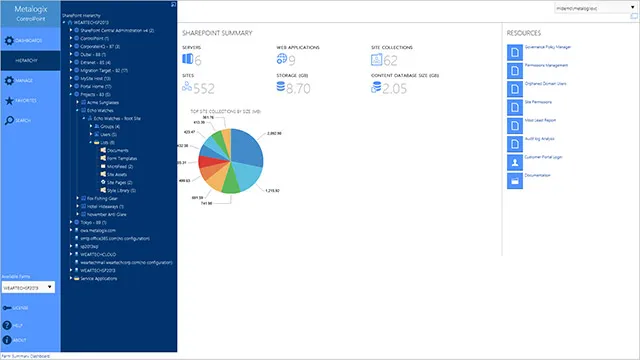Open Customer Portal Login person icon
Viewport: 640px width, 360px height.
click(515, 162)
